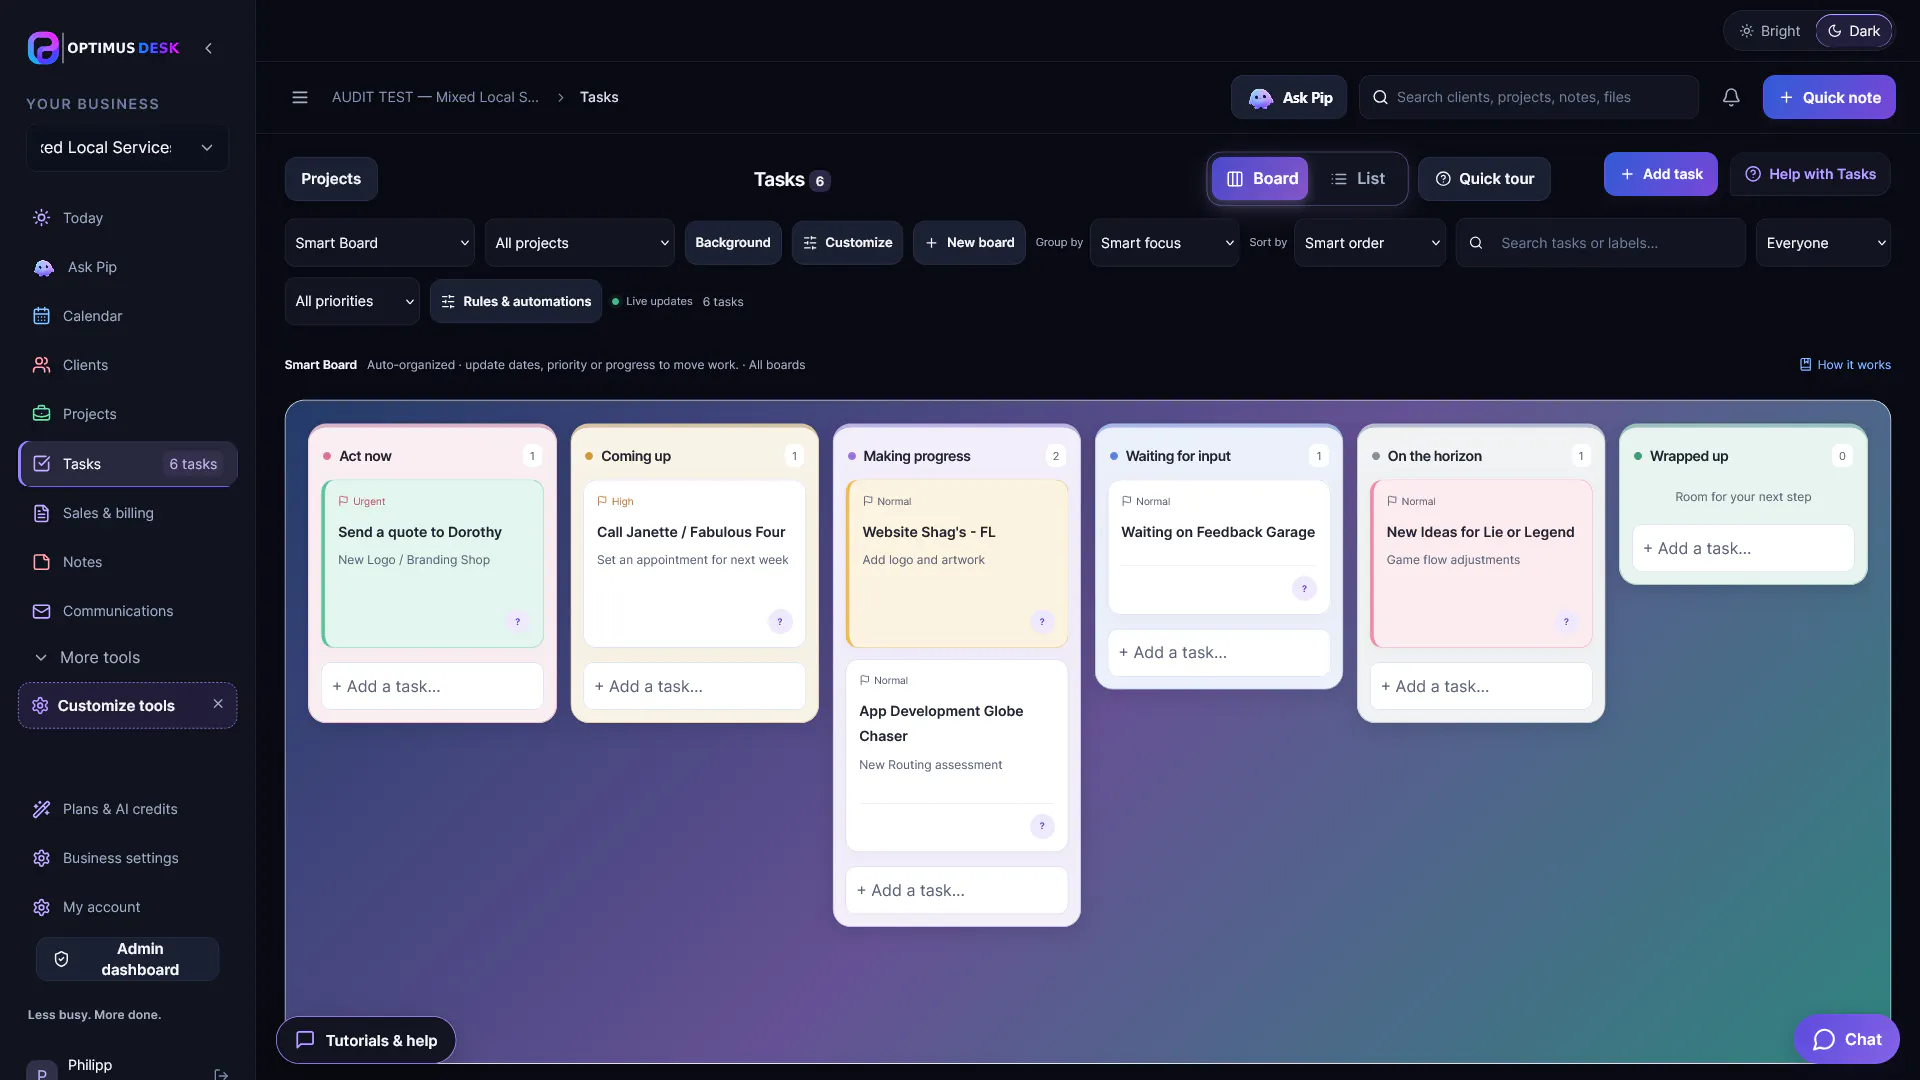Image resolution: width=1920 pixels, height=1080 pixels.
Task: Click the sign-out icon next to Philipp
Action: point(221,1074)
